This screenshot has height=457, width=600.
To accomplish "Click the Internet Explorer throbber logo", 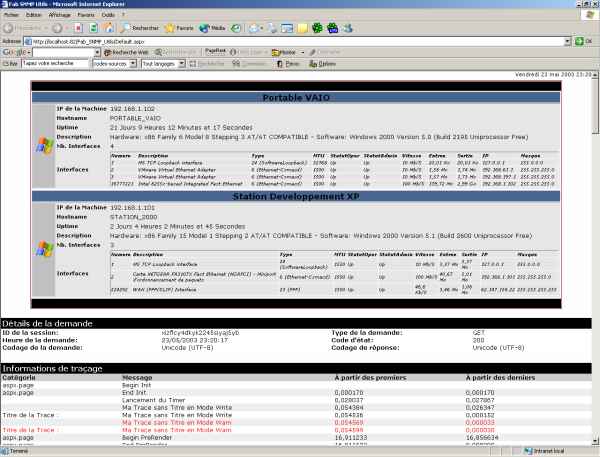I will click(x=590, y=14).
